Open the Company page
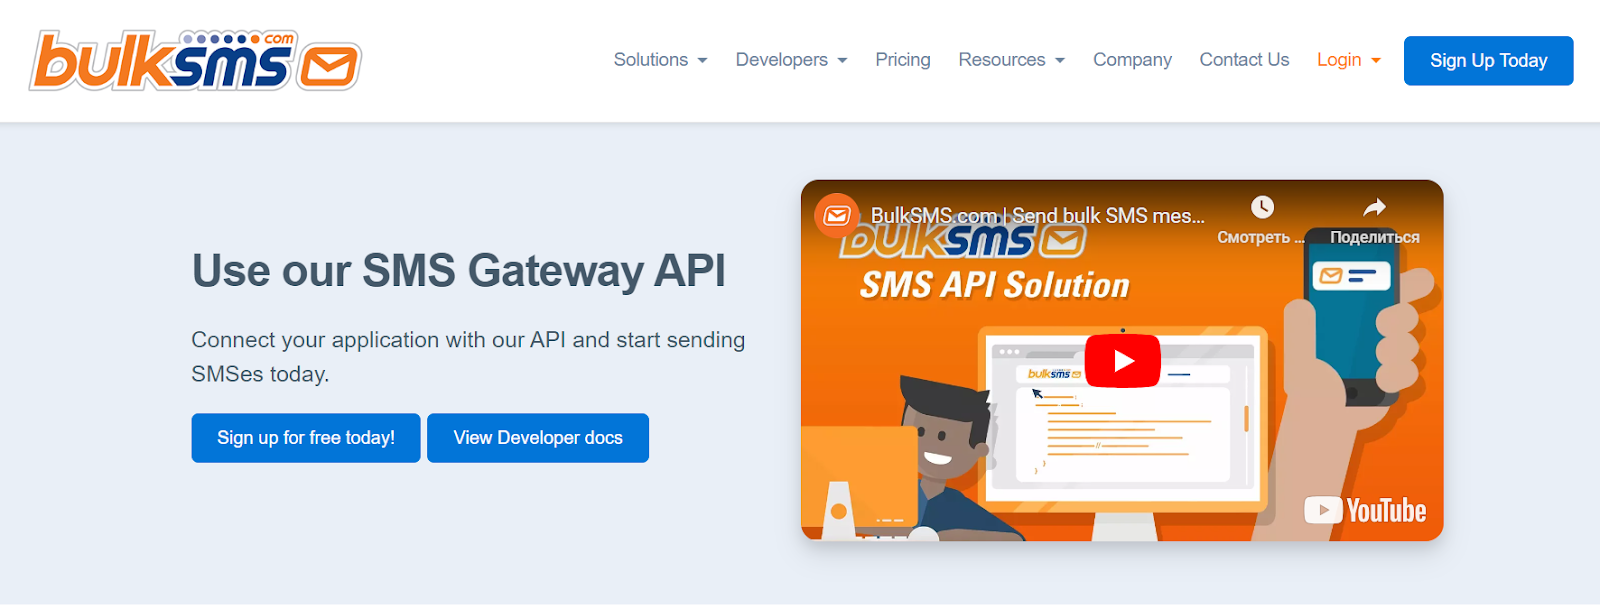This screenshot has width=1600, height=609. [1132, 60]
